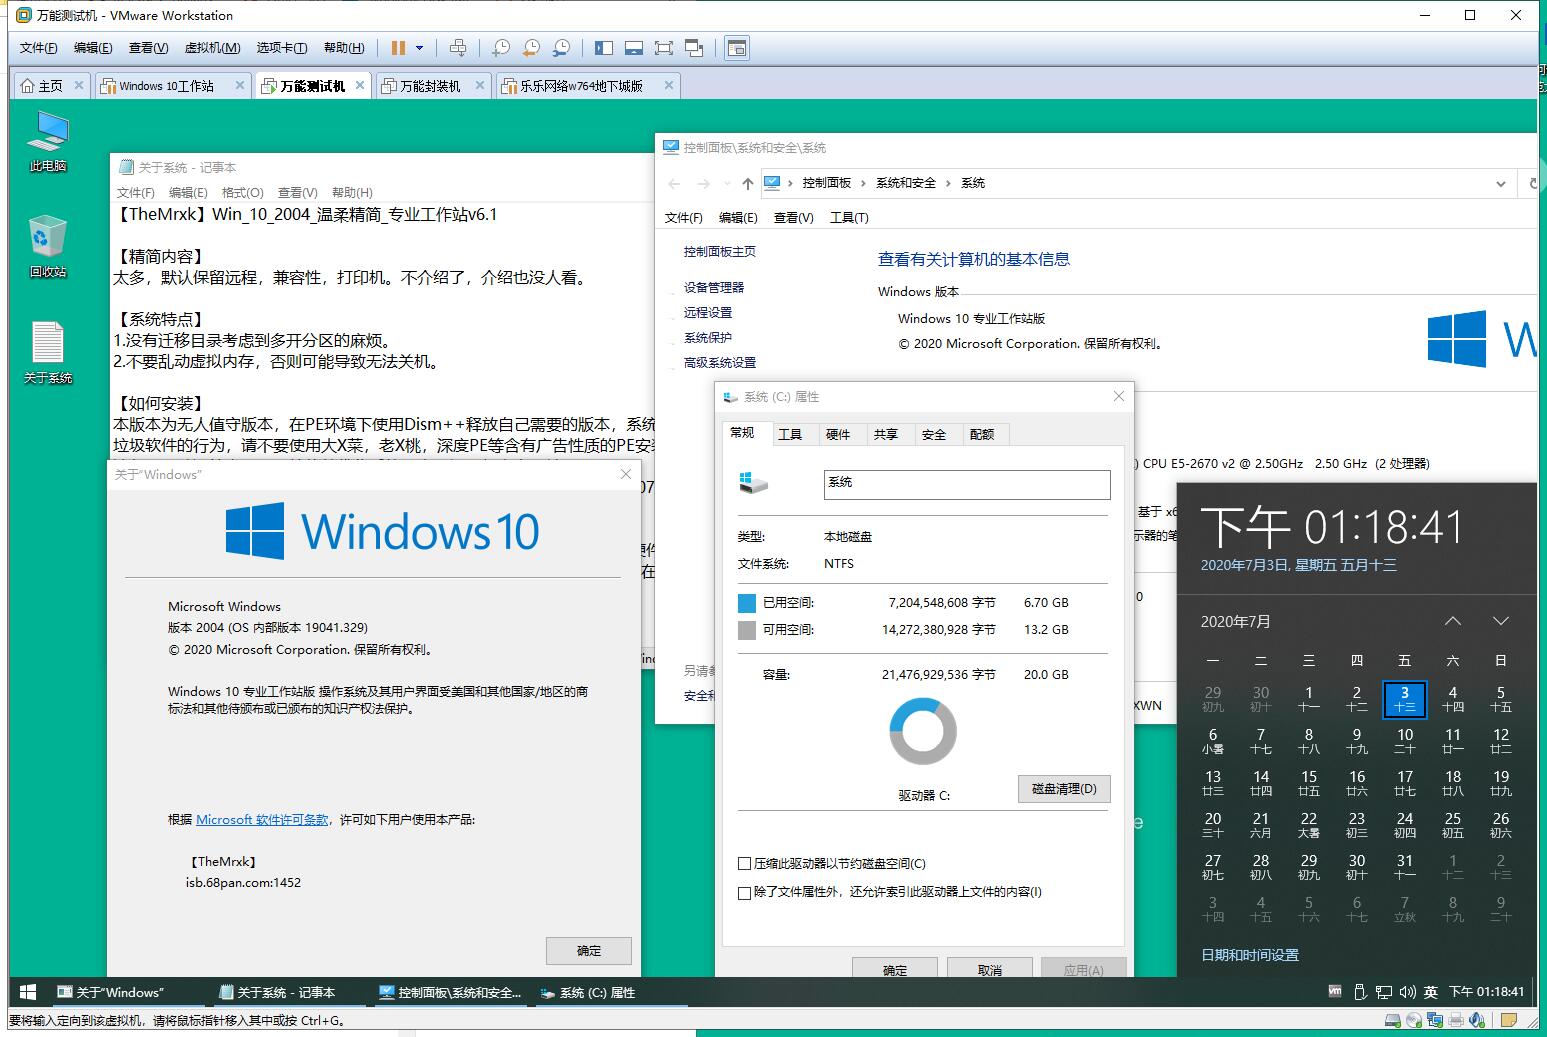Screen dimensions: 1547x1037
Task: Open 工具(T) menu in Control Panel window
Action: point(849,217)
